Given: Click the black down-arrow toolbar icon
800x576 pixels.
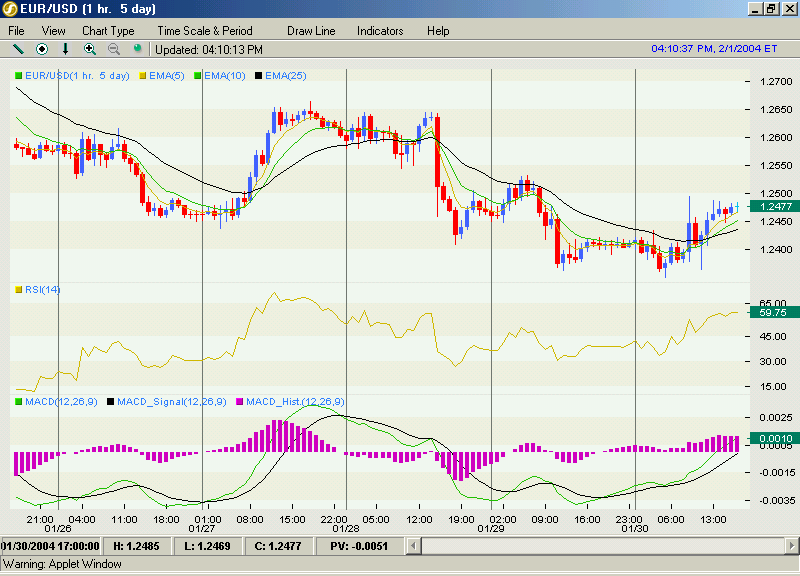Looking at the screenshot, I should [x=65, y=49].
